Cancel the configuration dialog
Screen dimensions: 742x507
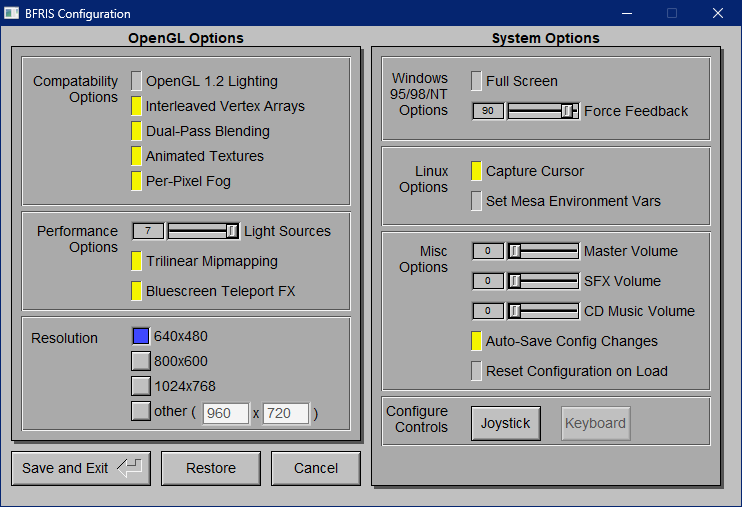pos(316,468)
